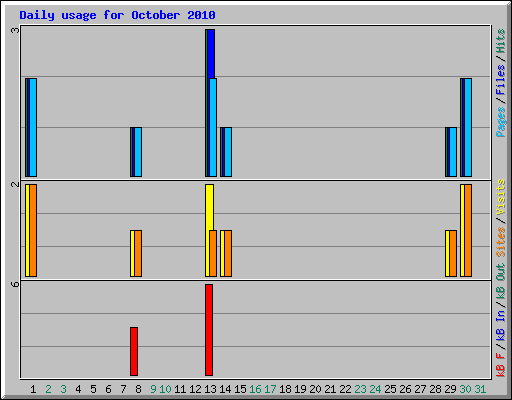The width and height of the screenshot is (512, 400).
Task: Click the 'kB In' legend label
Action: [x=501, y=325]
